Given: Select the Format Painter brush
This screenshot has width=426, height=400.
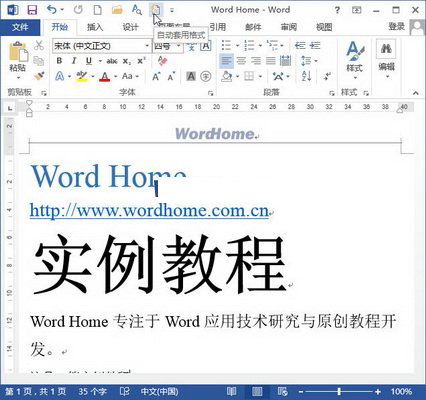Looking at the screenshot, I should tap(39, 76).
